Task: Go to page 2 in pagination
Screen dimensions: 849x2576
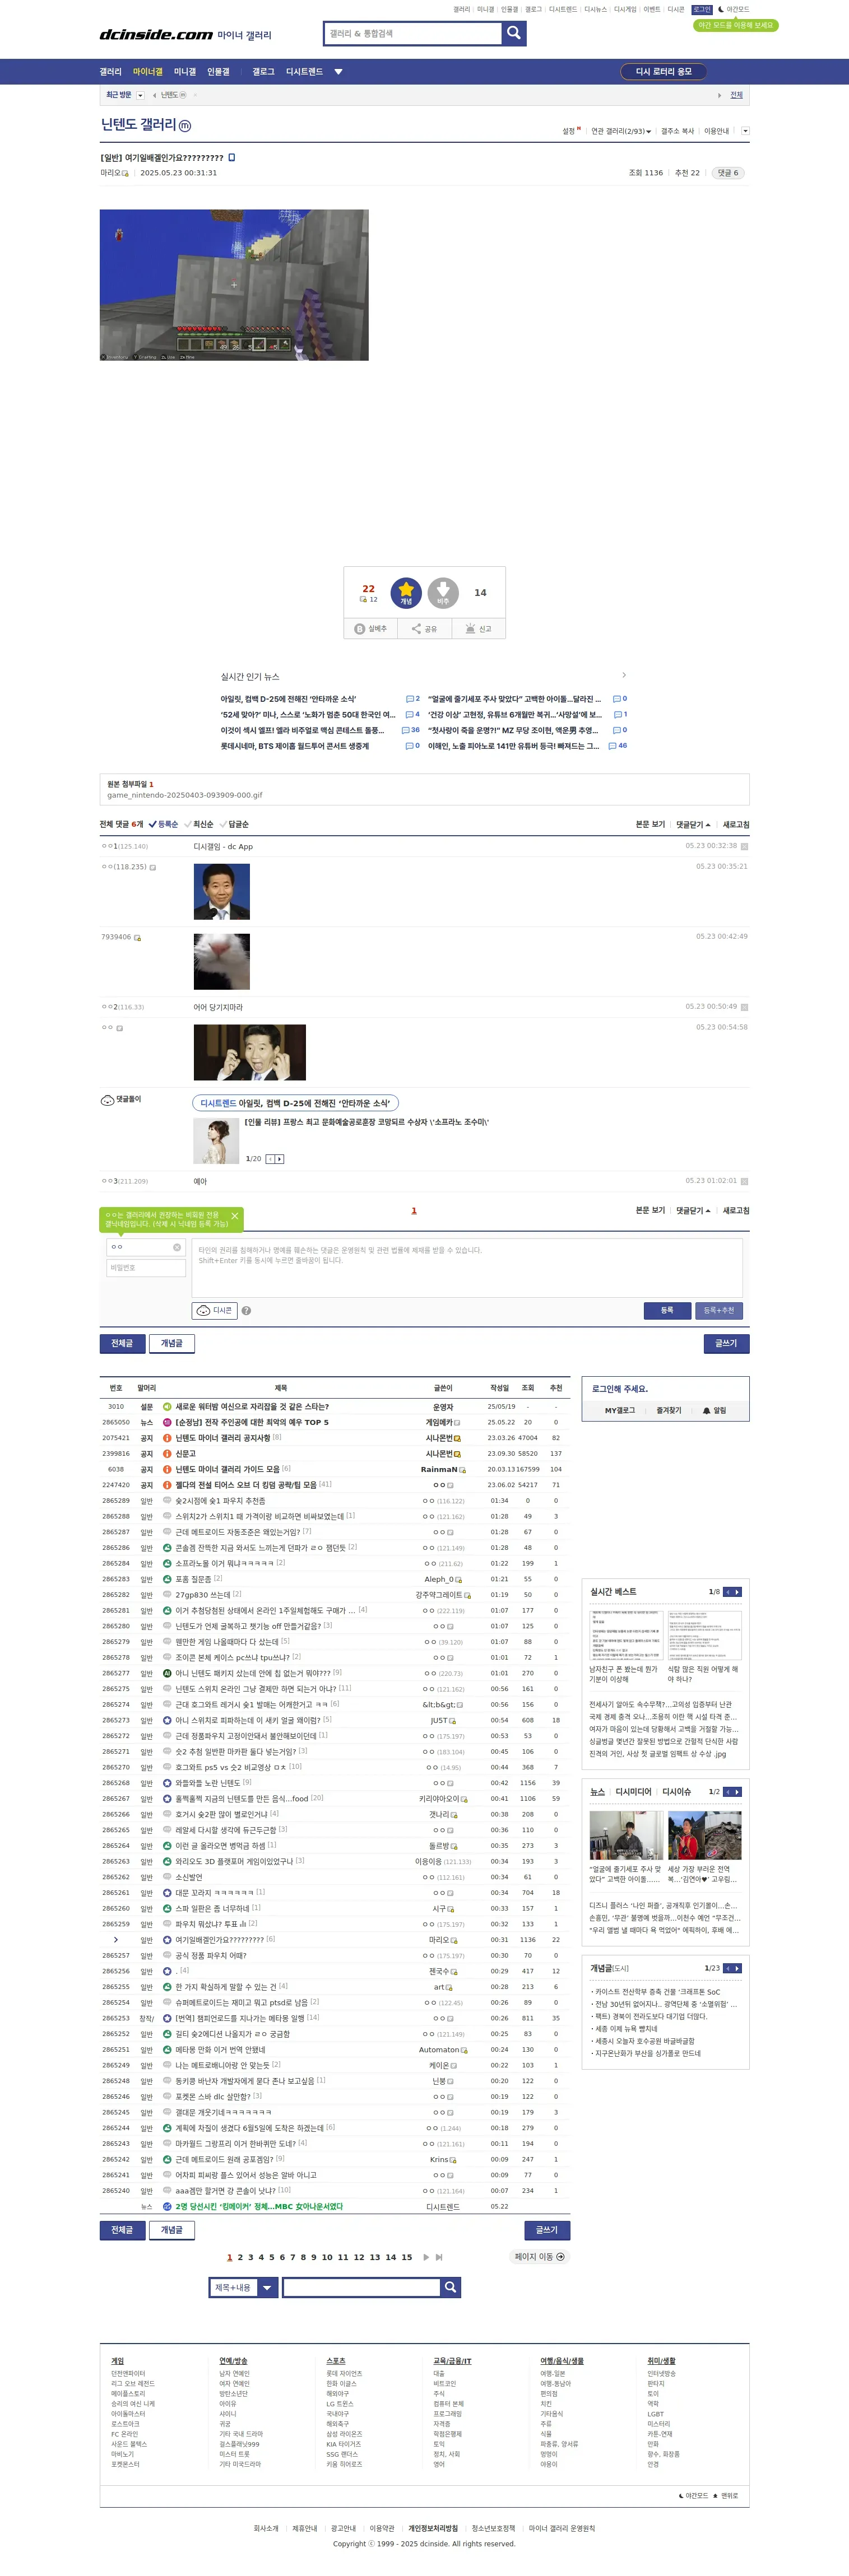Action: click(240, 2257)
